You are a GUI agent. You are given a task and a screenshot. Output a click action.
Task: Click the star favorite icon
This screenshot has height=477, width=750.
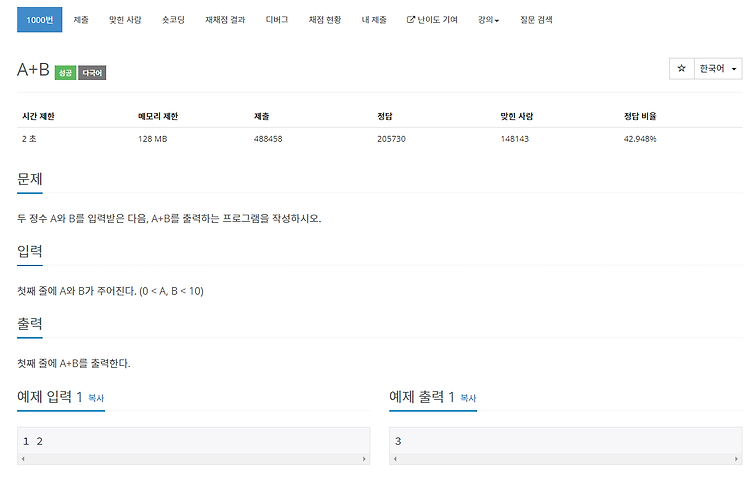tap(682, 68)
